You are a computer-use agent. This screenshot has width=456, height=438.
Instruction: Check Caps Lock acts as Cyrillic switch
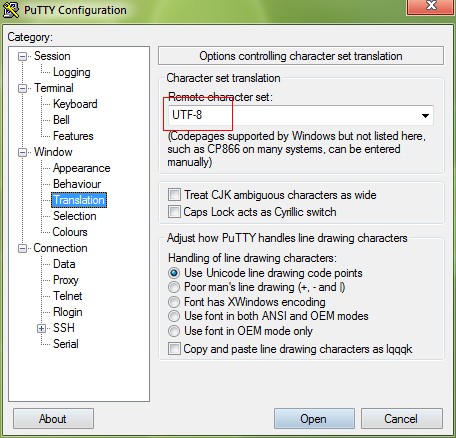click(174, 212)
